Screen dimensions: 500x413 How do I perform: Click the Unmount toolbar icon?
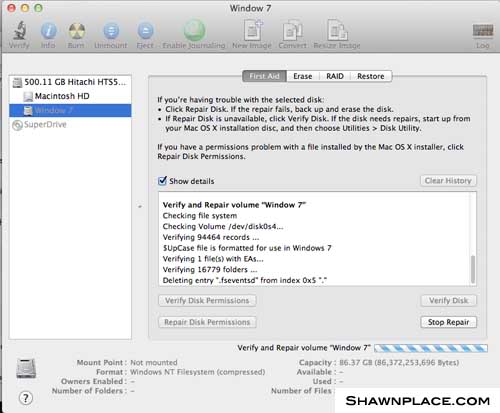coord(111,31)
